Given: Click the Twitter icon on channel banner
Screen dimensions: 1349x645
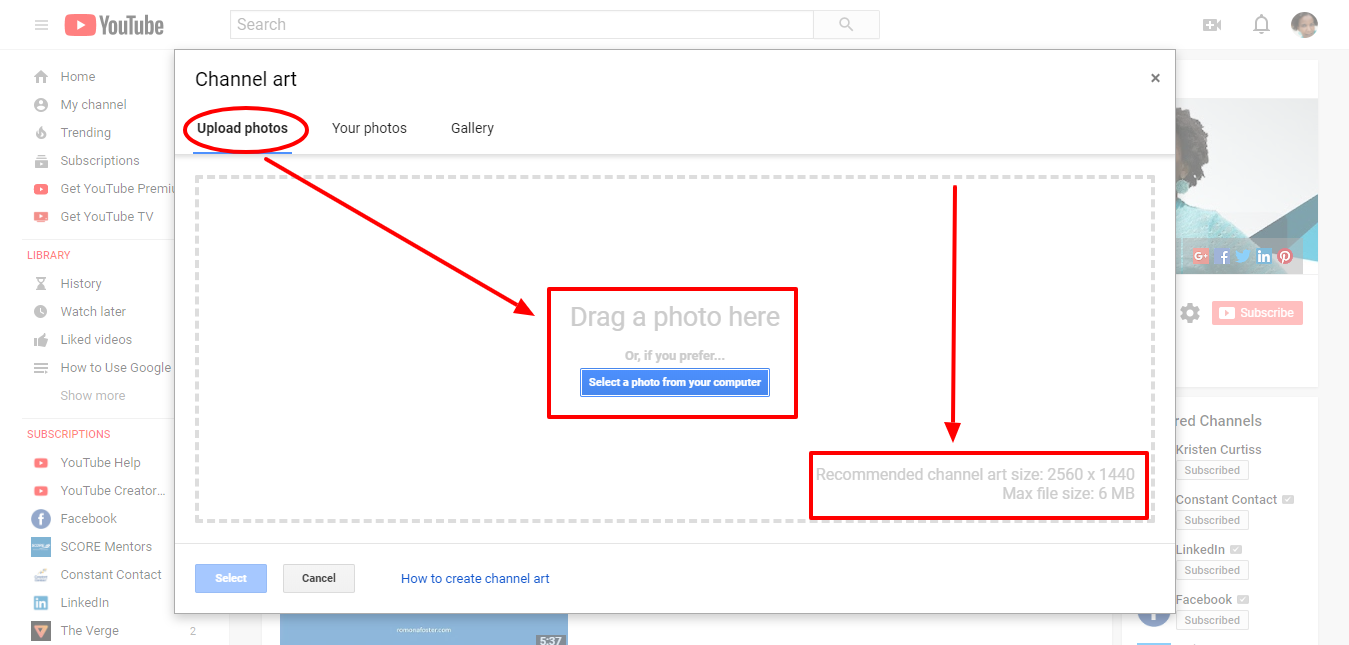Looking at the screenshot, I should click(x=1243, y=256).
